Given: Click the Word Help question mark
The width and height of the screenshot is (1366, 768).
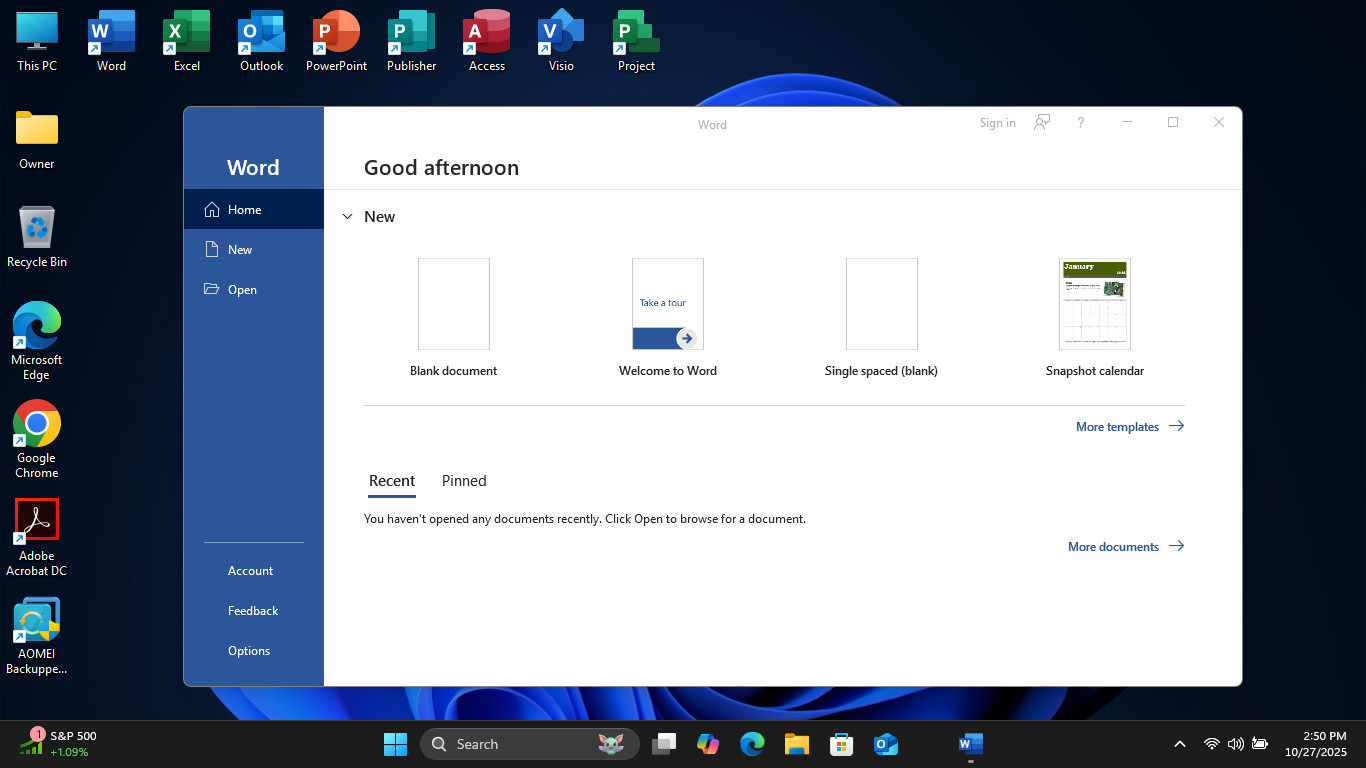Looking at the screenshot, I should (1080, 122).
